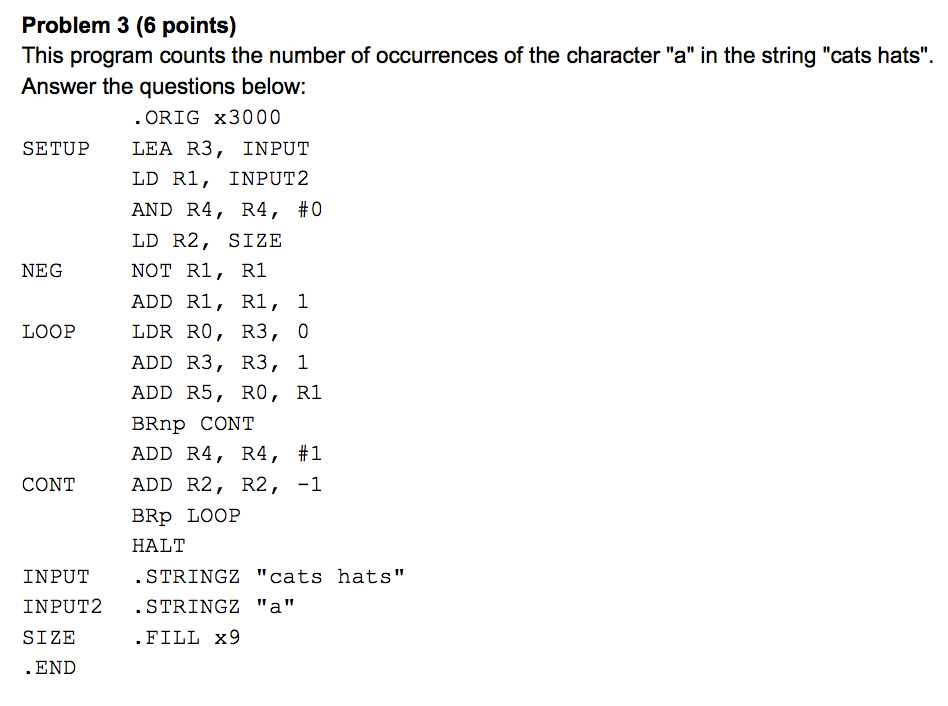Image resolution: width=948 pixels, height=706 pixels.
Task: Click the "LD R1, INPUT2" instruction
Action: [x=220, y=179]
